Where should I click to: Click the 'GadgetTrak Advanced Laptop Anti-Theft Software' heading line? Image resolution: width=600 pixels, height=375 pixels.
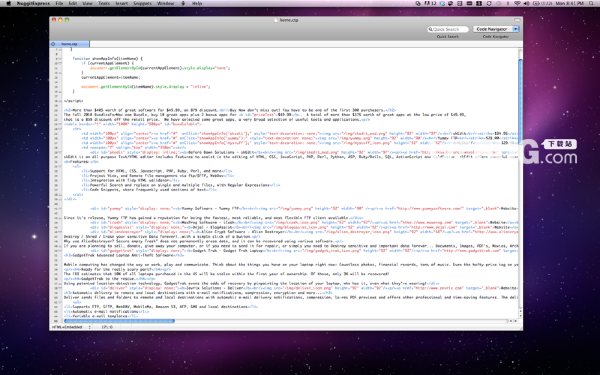(124, 255)
